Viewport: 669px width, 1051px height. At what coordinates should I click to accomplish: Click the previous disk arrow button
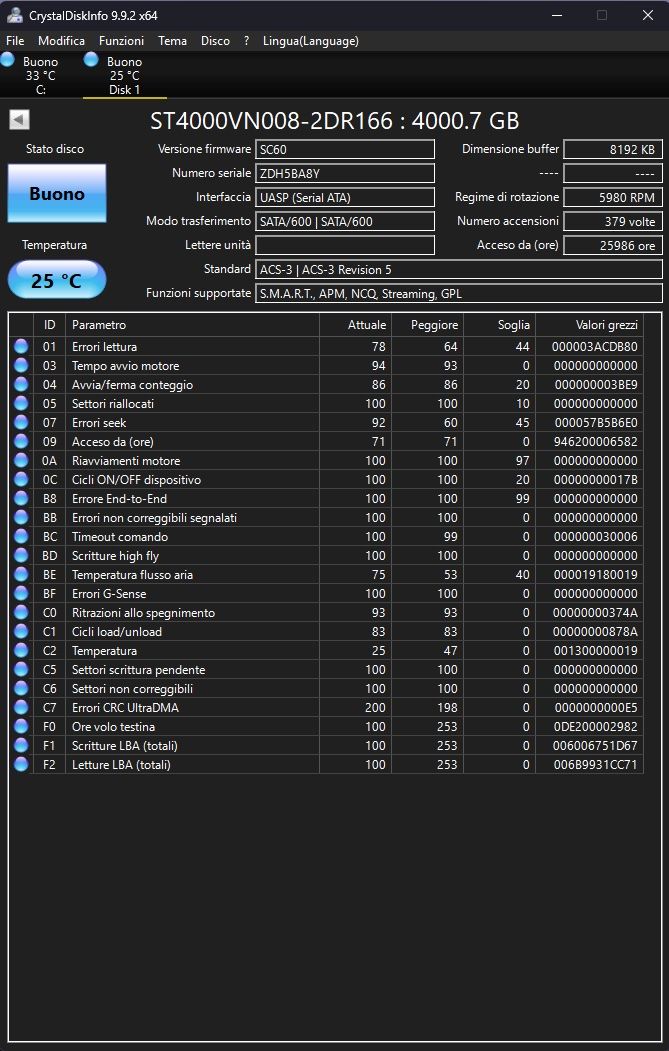[19, 120]
